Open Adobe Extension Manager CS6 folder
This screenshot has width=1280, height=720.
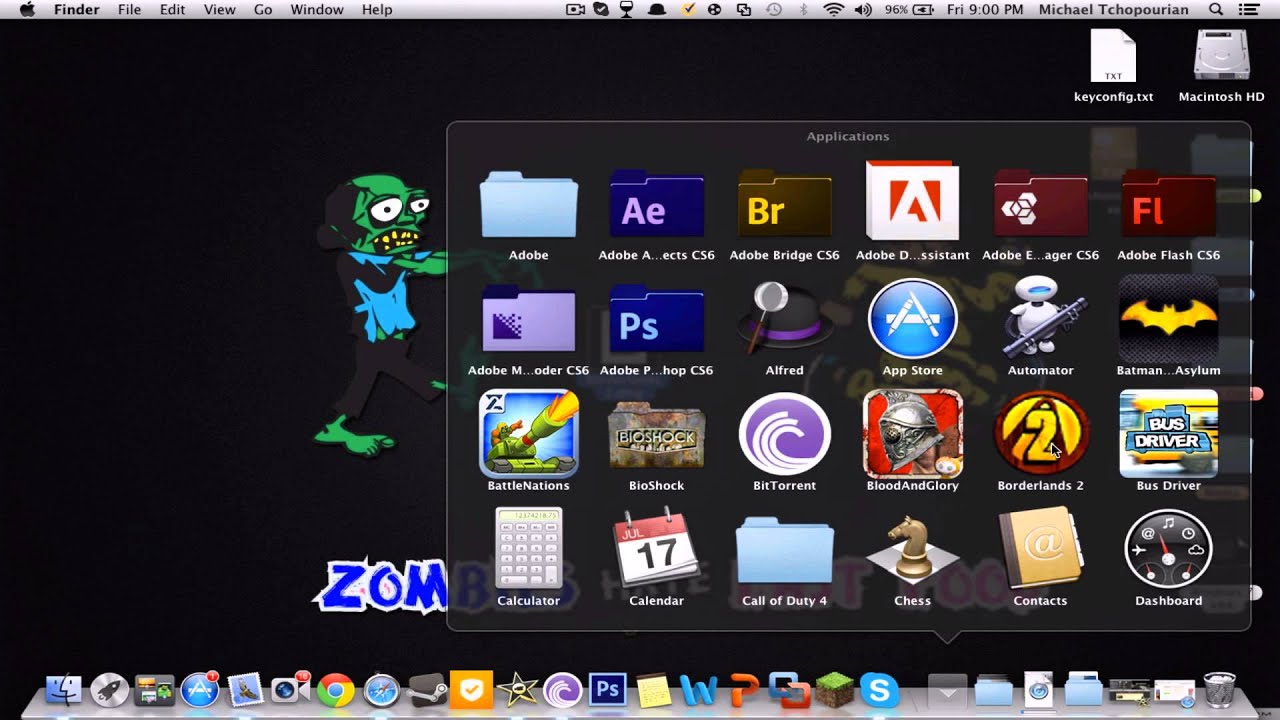pos(1040,204)
